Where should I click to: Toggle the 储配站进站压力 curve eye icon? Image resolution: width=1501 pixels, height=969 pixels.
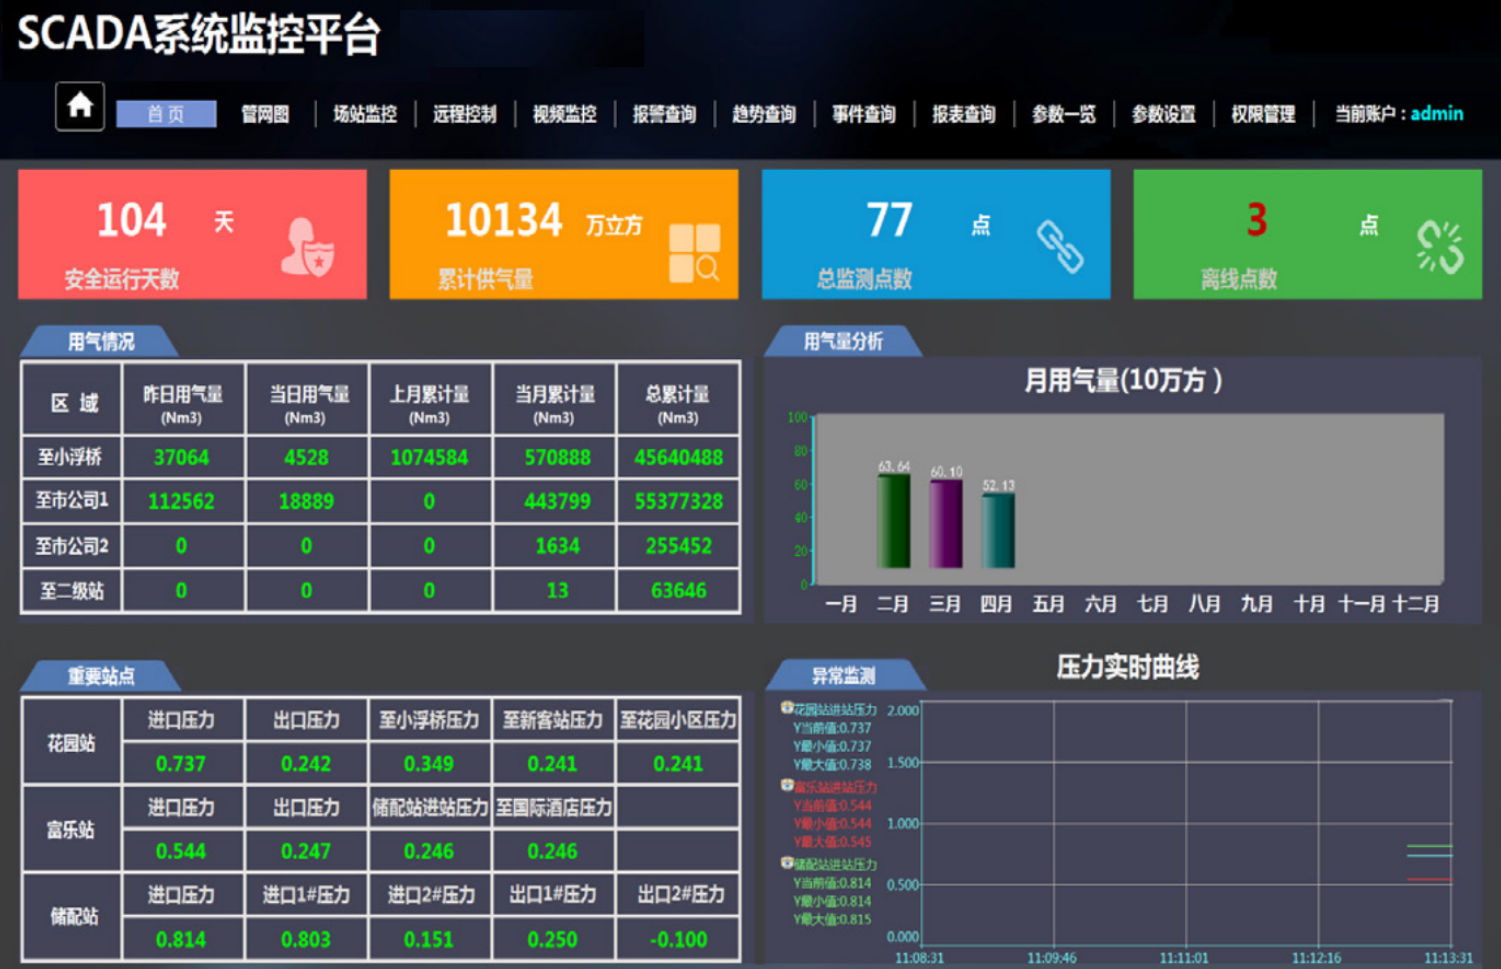pos(788,864)
